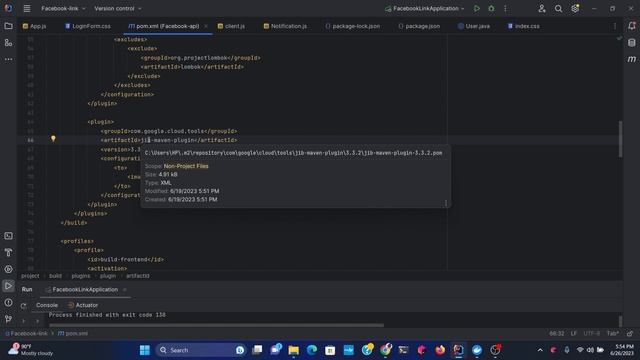Debug FacebookLinkApplication with bug icon
This screenshot has width=640, height=360.
491,8
